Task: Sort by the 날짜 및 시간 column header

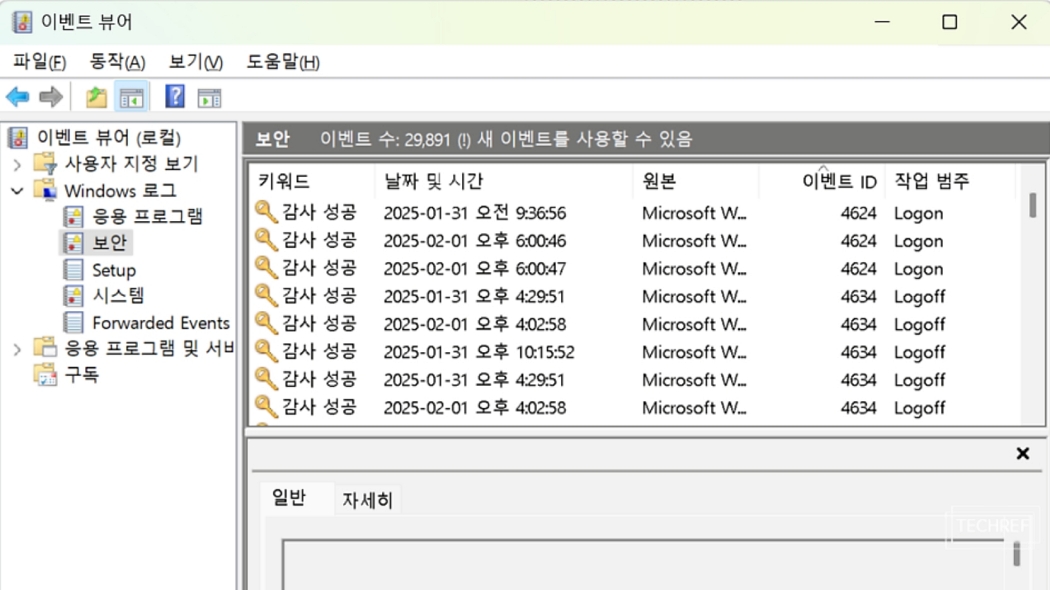Action: click(x=504, y=181)
